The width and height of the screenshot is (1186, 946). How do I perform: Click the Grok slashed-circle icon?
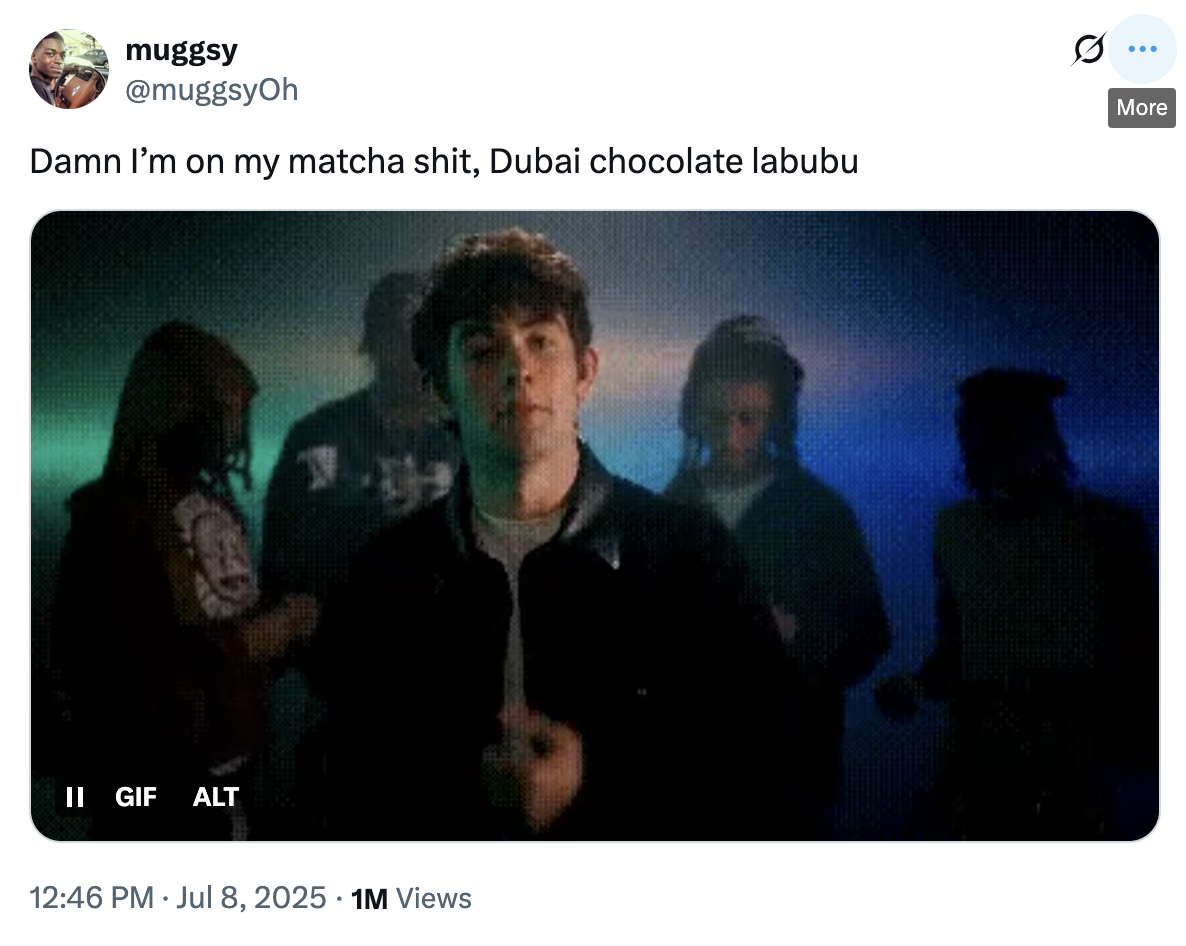(1088, 49)
